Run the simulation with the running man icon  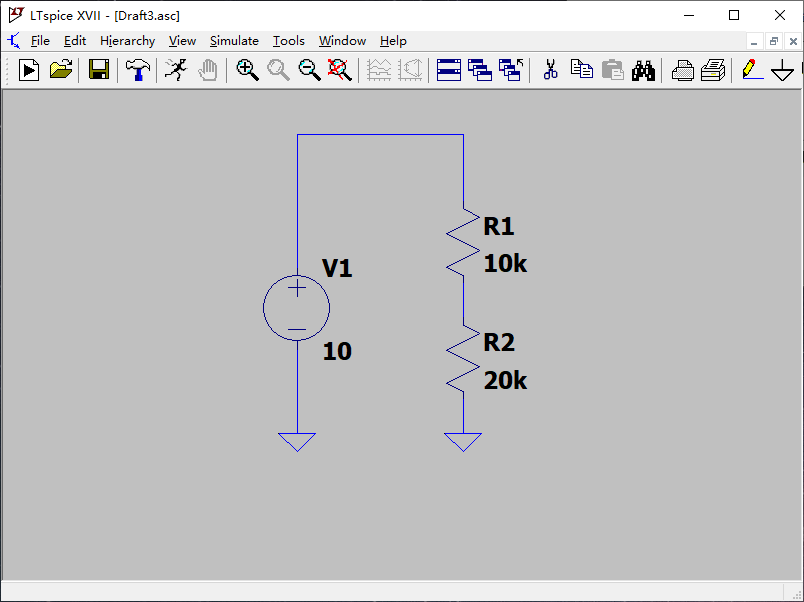click(x=175, y=70)
